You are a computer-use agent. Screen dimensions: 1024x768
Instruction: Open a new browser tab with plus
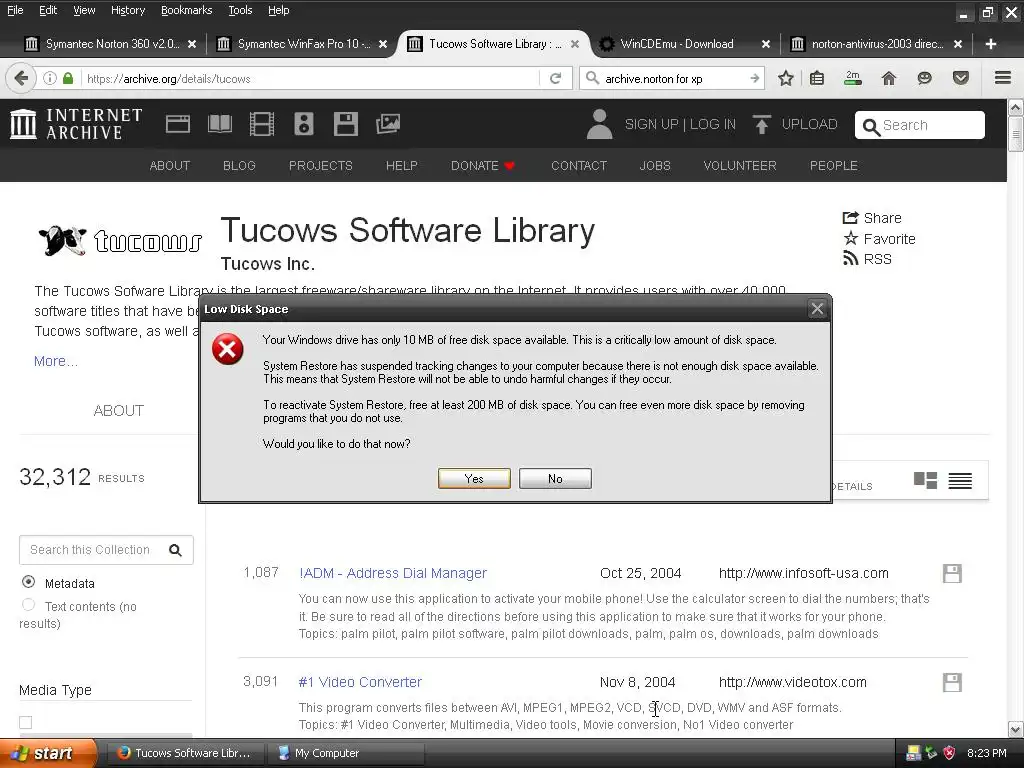pyautogui.click(x=991, y=44)
